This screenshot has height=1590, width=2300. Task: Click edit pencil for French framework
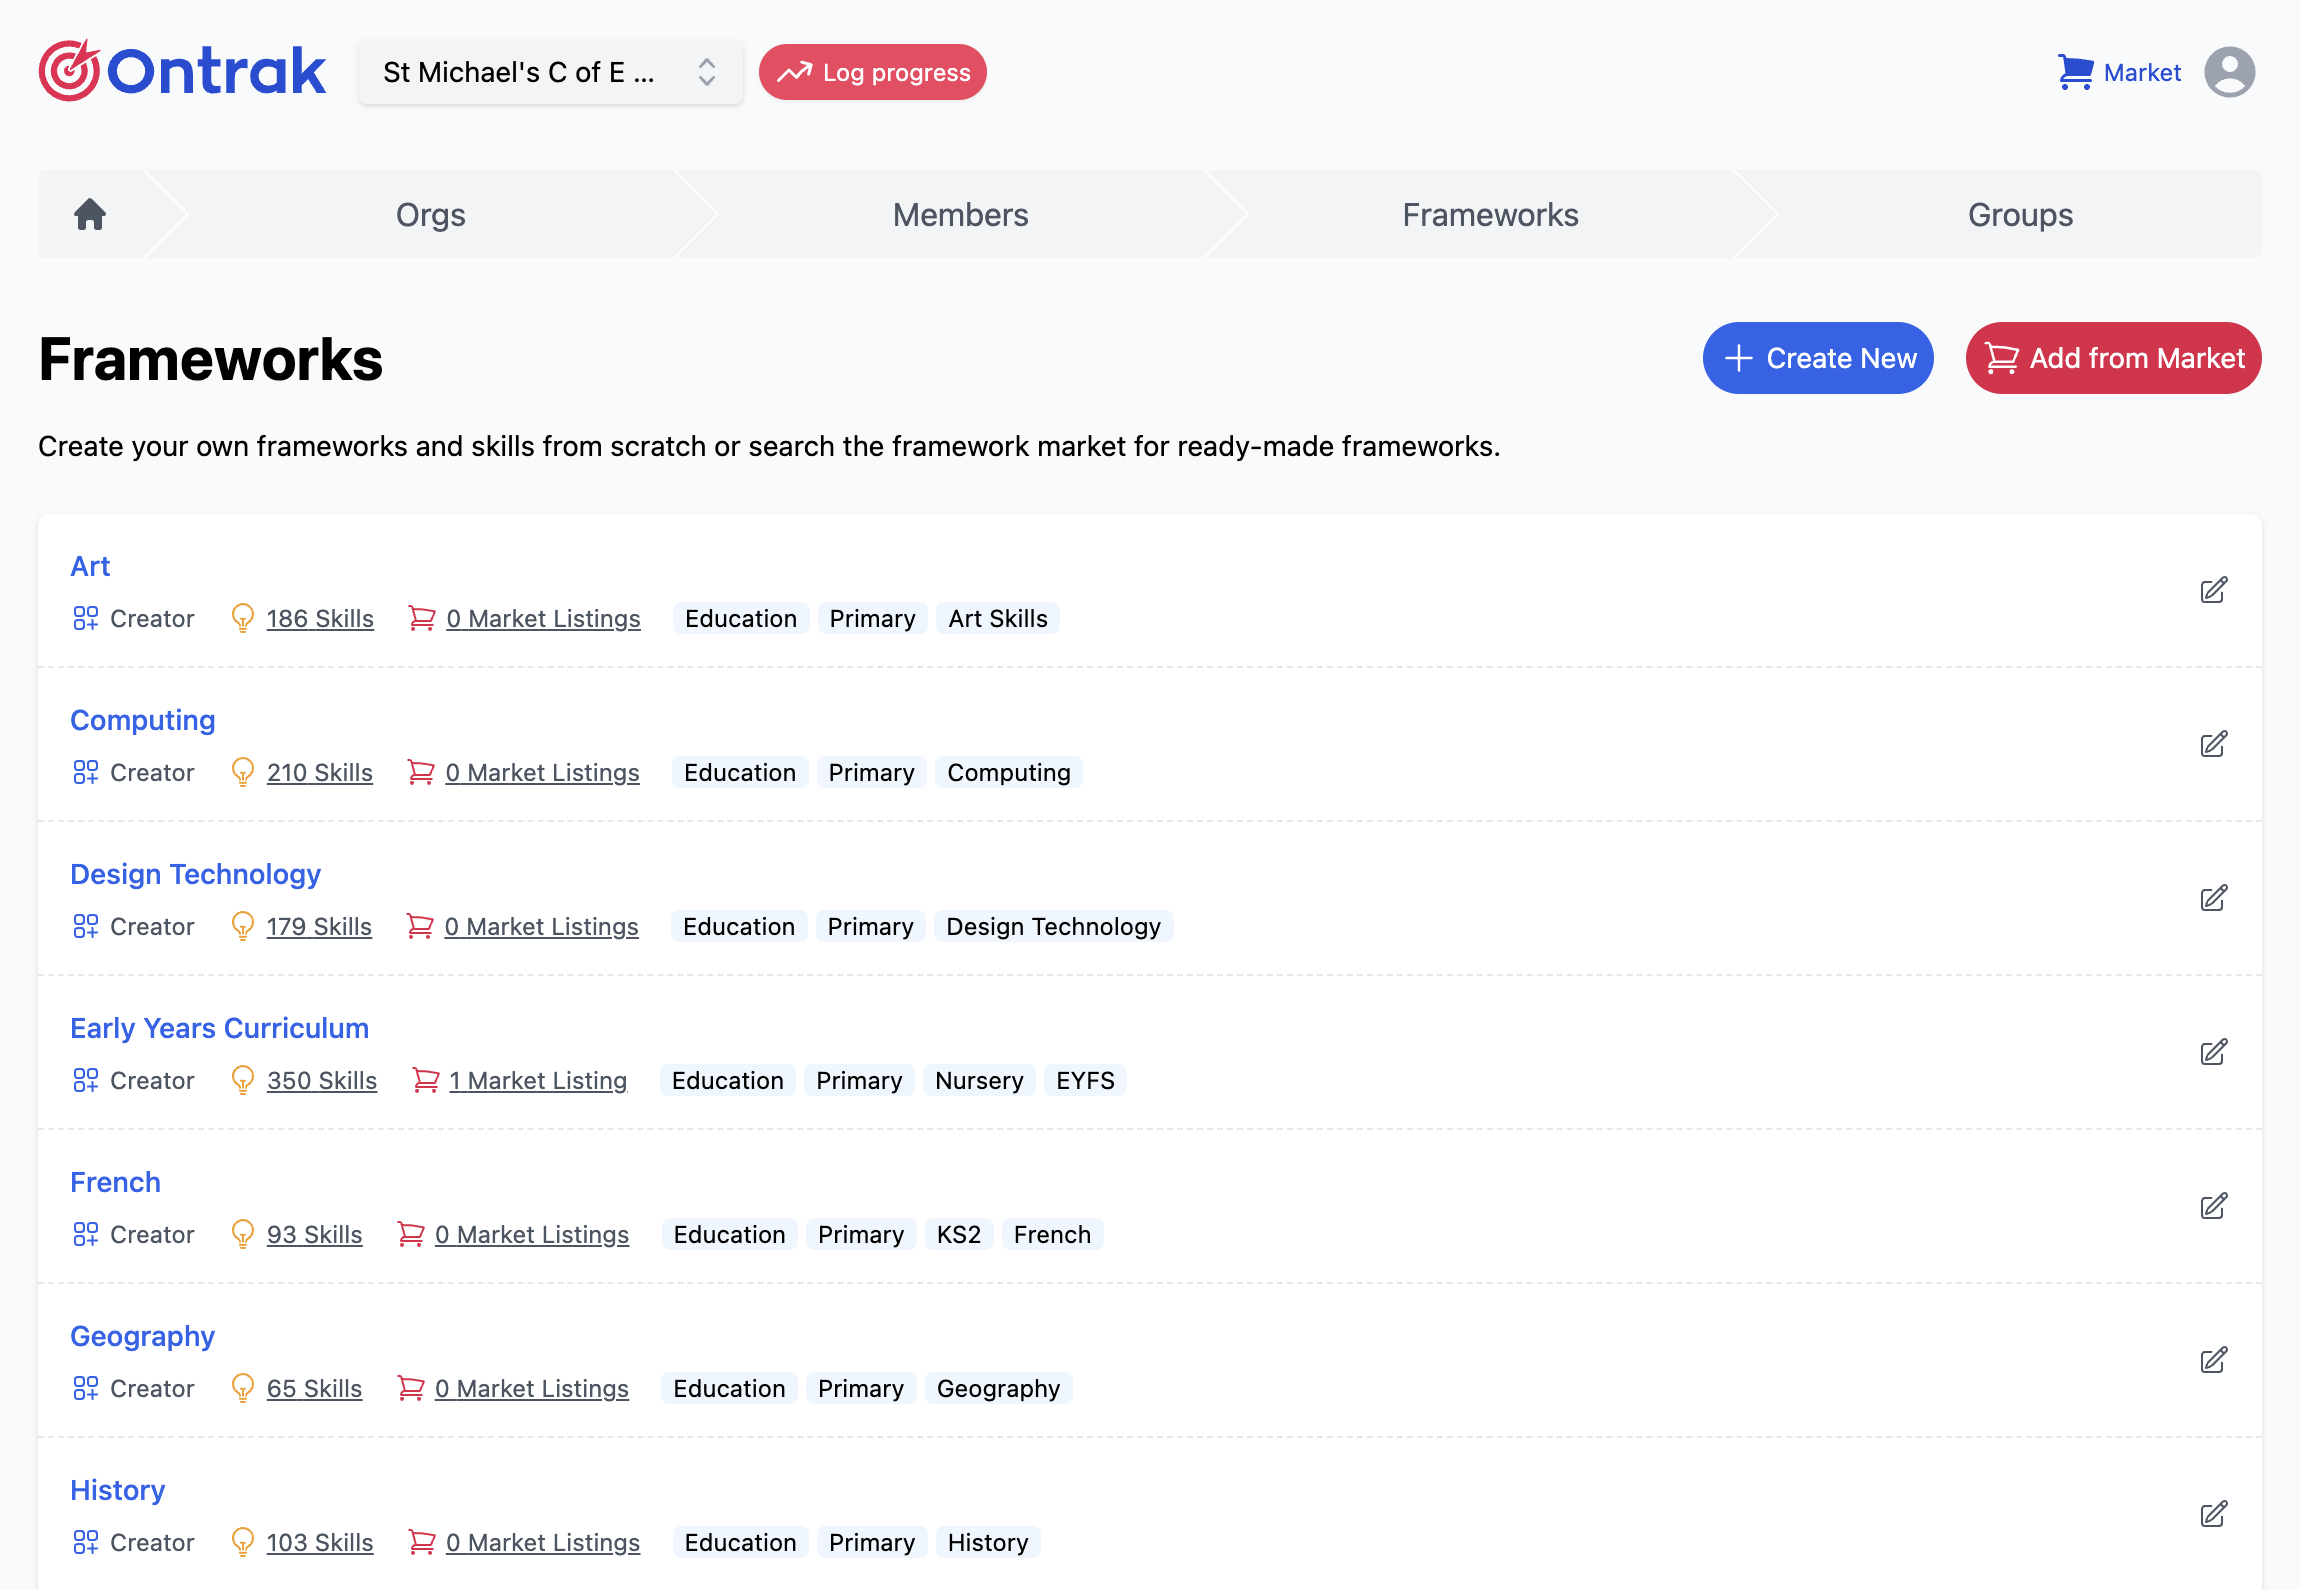click(x=2213, y=1206)
